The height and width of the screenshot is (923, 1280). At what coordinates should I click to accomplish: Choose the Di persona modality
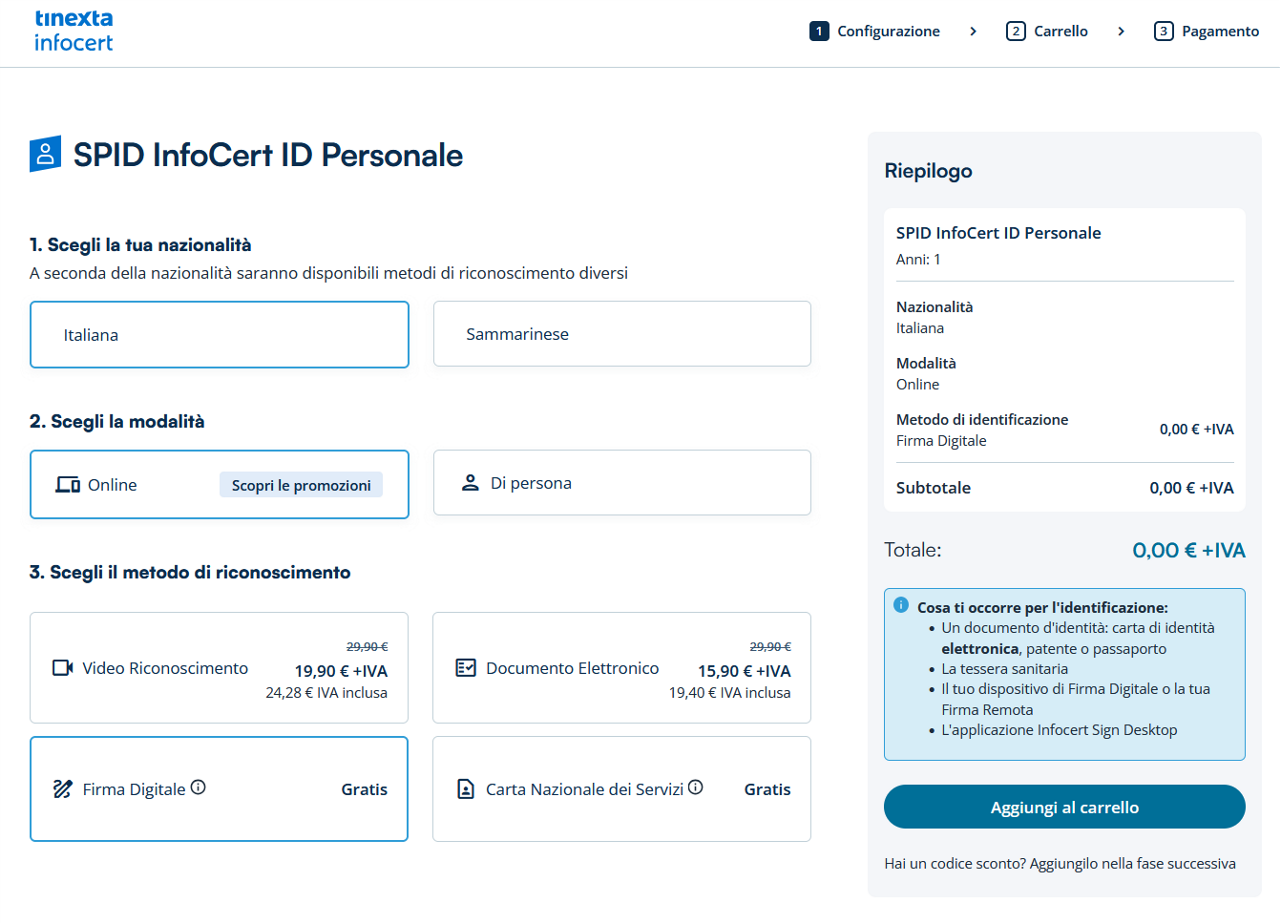tap(622, 483)
